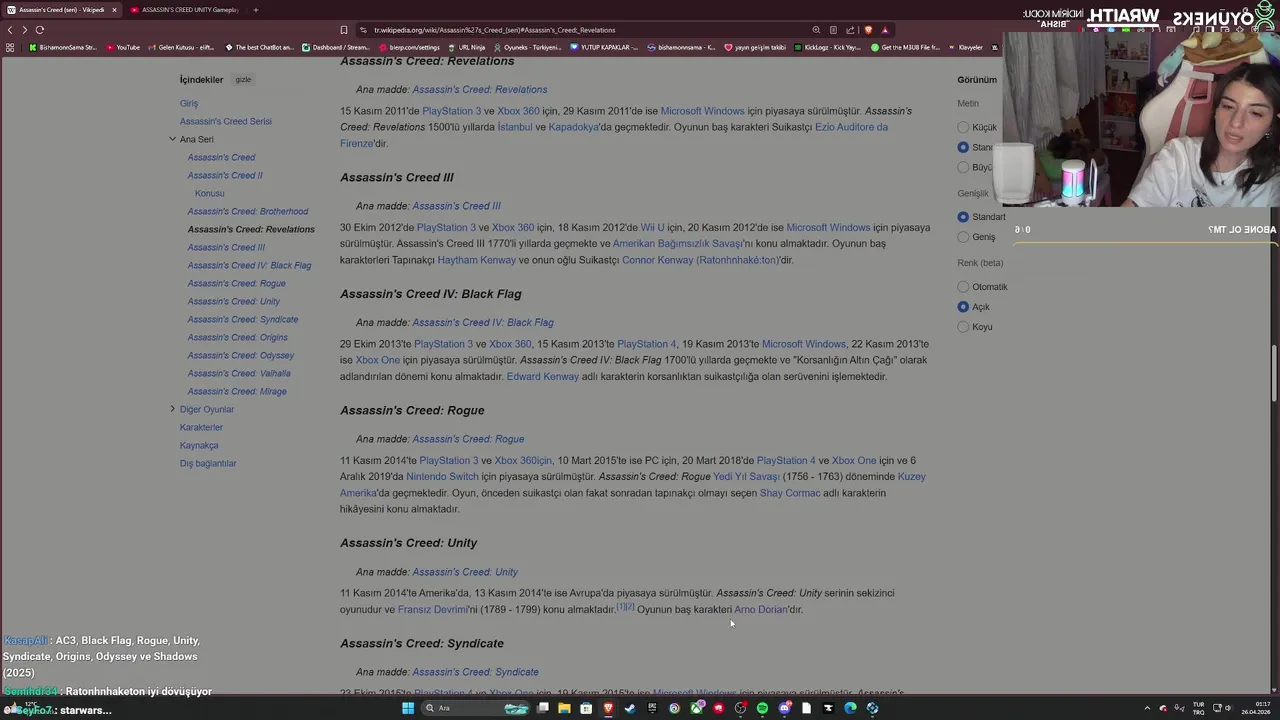Hide contents with gizle button
Screen dimensions: 1280x720
pos(243,80)
